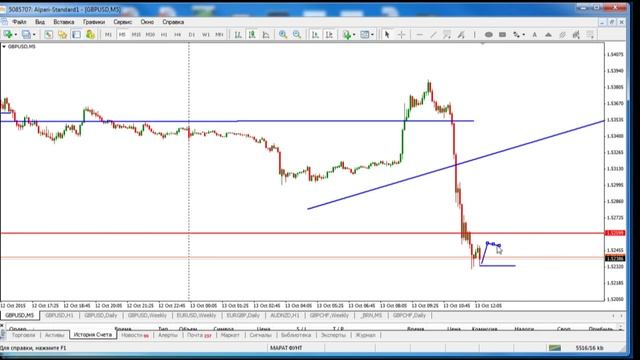Select the crosshair tool
The width and height of the screenshot is (640, 360).
tap(401, 35)
